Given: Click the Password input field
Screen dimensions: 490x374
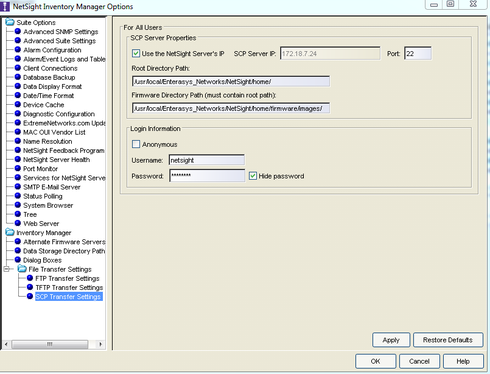Looking at the screenshot, I should click(x=207, y=176).
